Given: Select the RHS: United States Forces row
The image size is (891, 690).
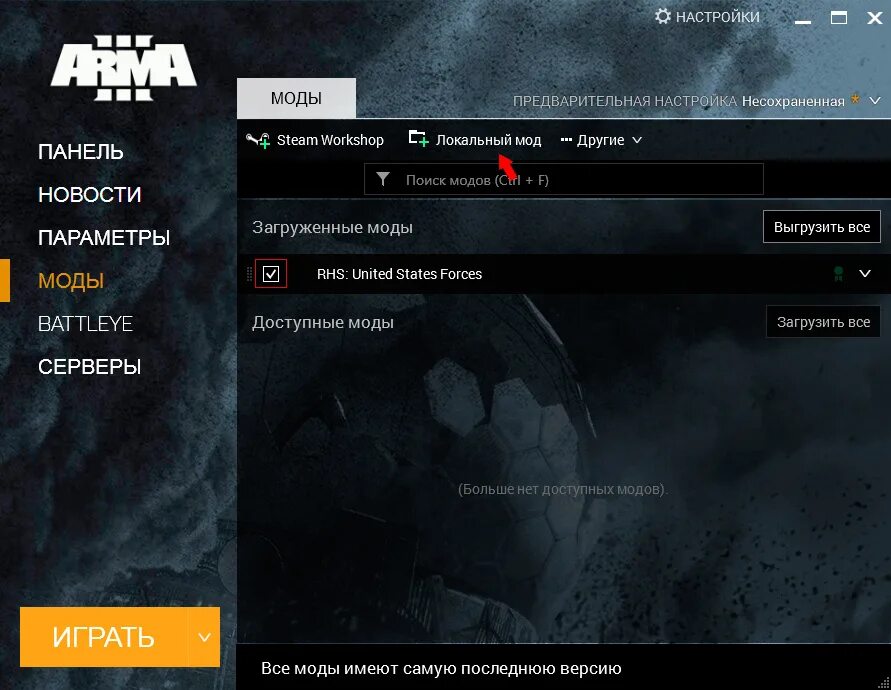Looking at the screenshot, I should [564, 274].
